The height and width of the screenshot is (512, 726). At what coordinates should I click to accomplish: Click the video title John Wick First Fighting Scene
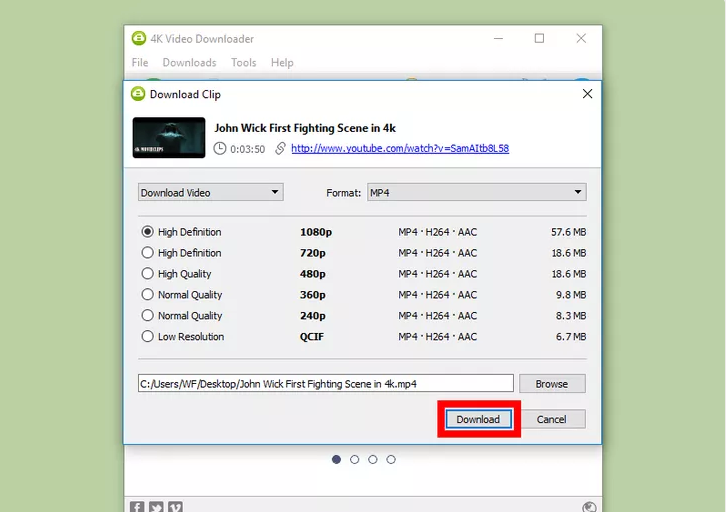305,128
